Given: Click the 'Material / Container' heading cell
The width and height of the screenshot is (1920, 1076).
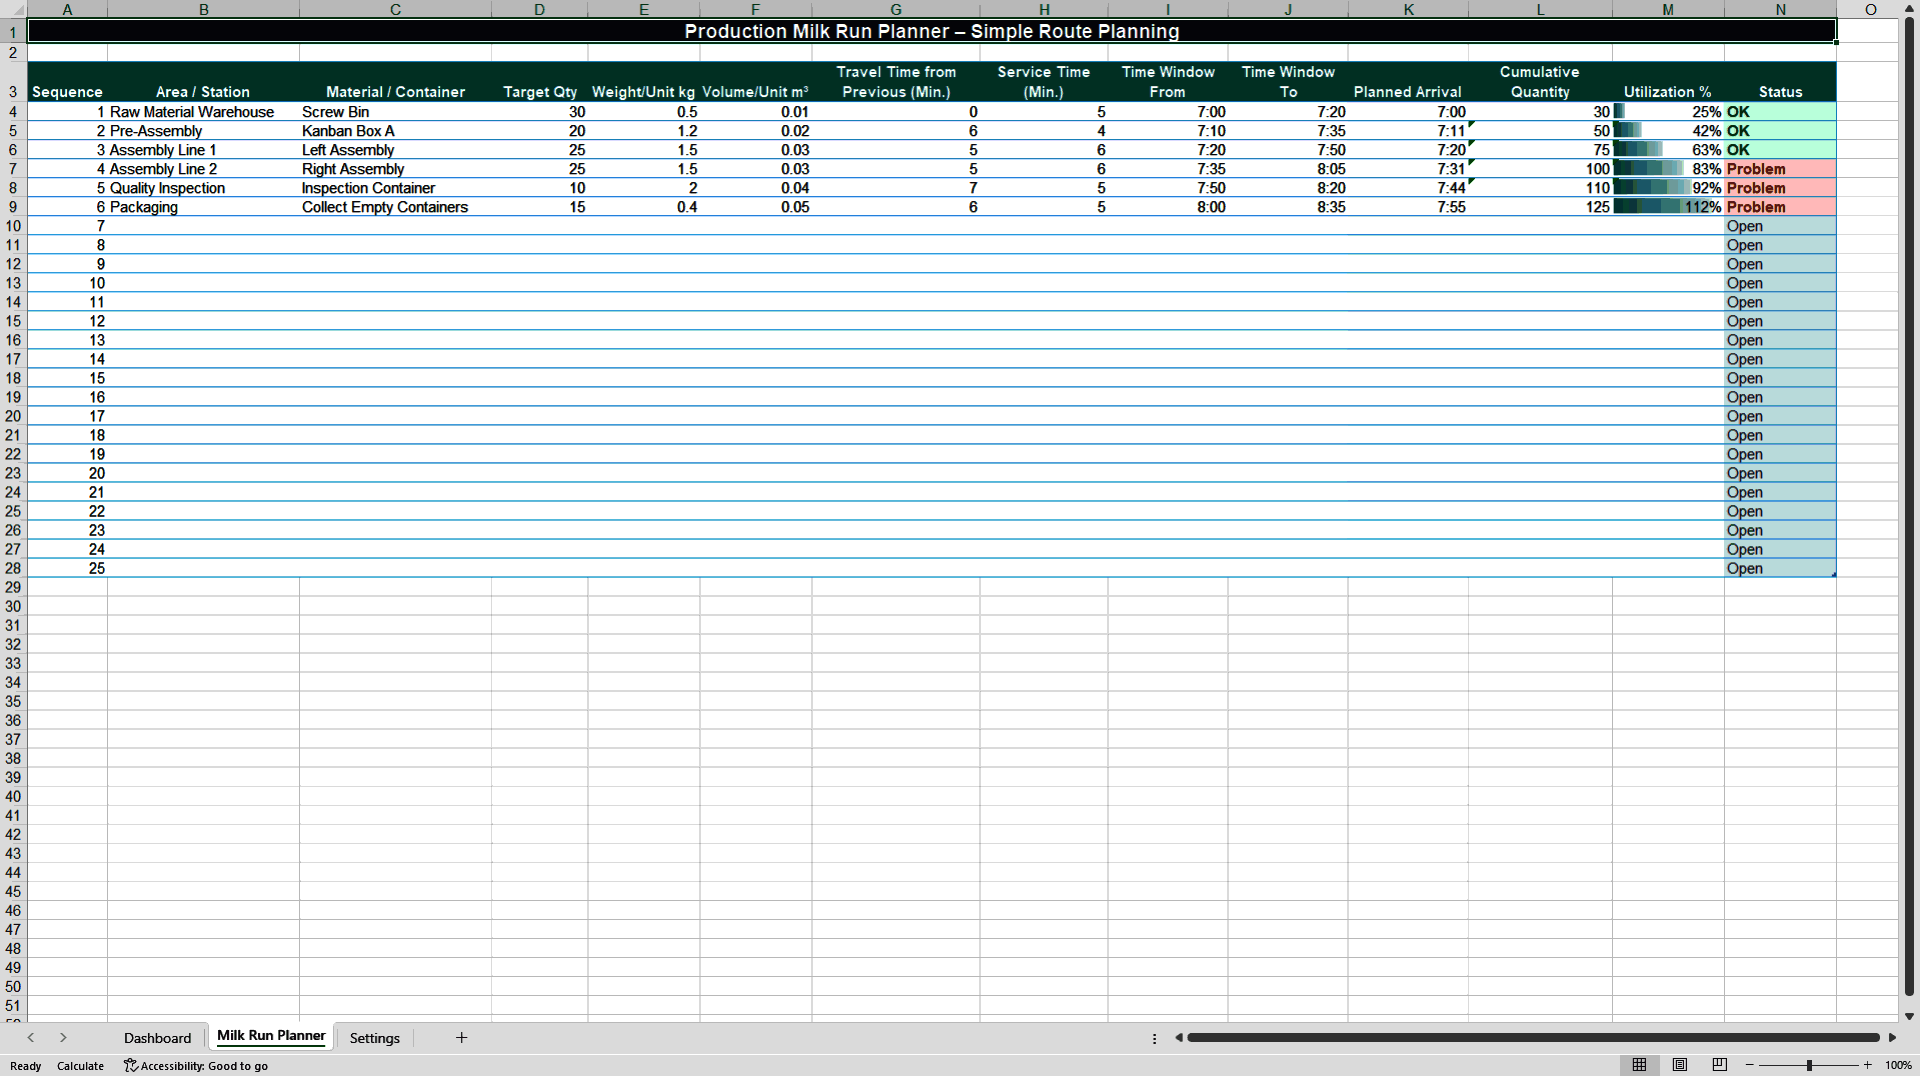Looking at the screenshot, I should pyautogui.click(x=395, y=82).
